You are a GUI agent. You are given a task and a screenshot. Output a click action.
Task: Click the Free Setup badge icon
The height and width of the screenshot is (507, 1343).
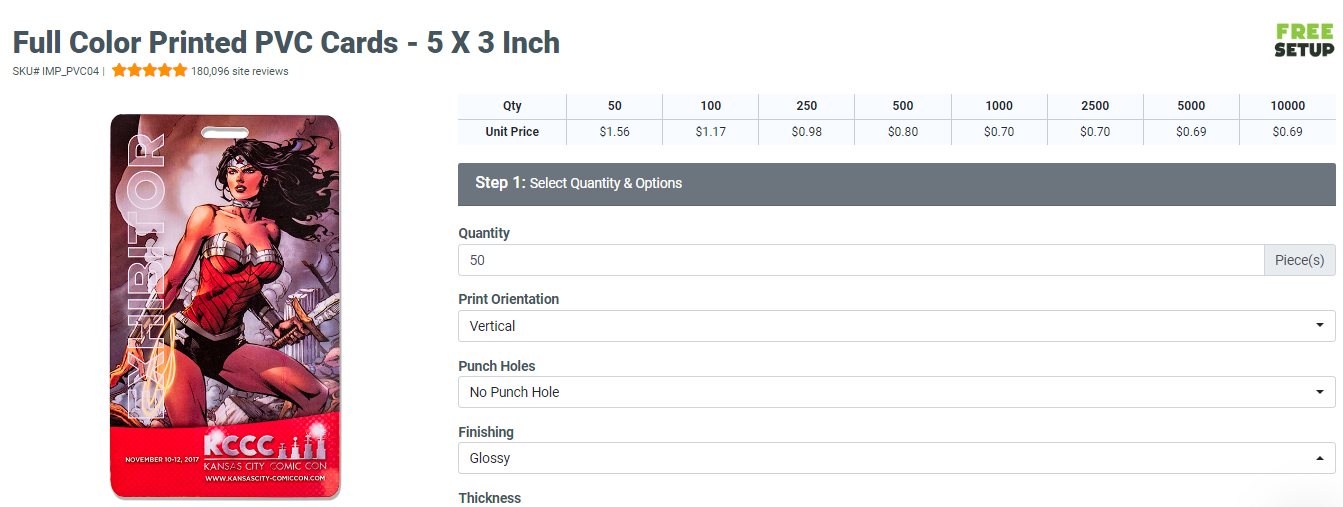1304,40
